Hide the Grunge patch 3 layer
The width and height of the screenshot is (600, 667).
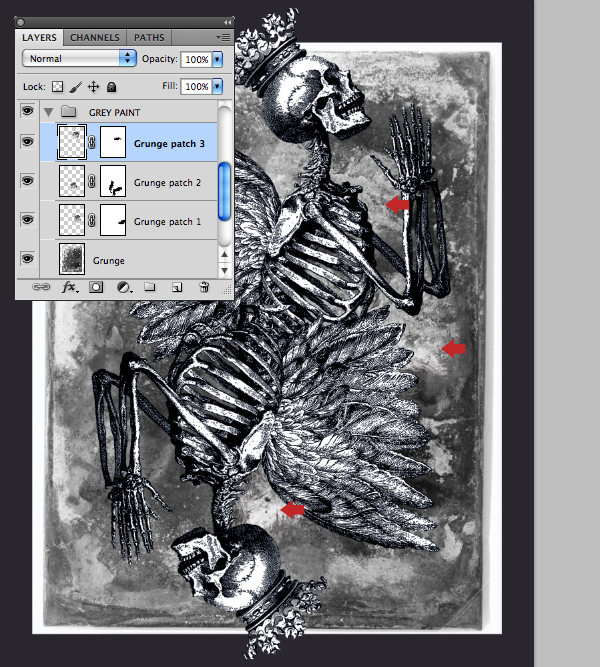point(28,142)
